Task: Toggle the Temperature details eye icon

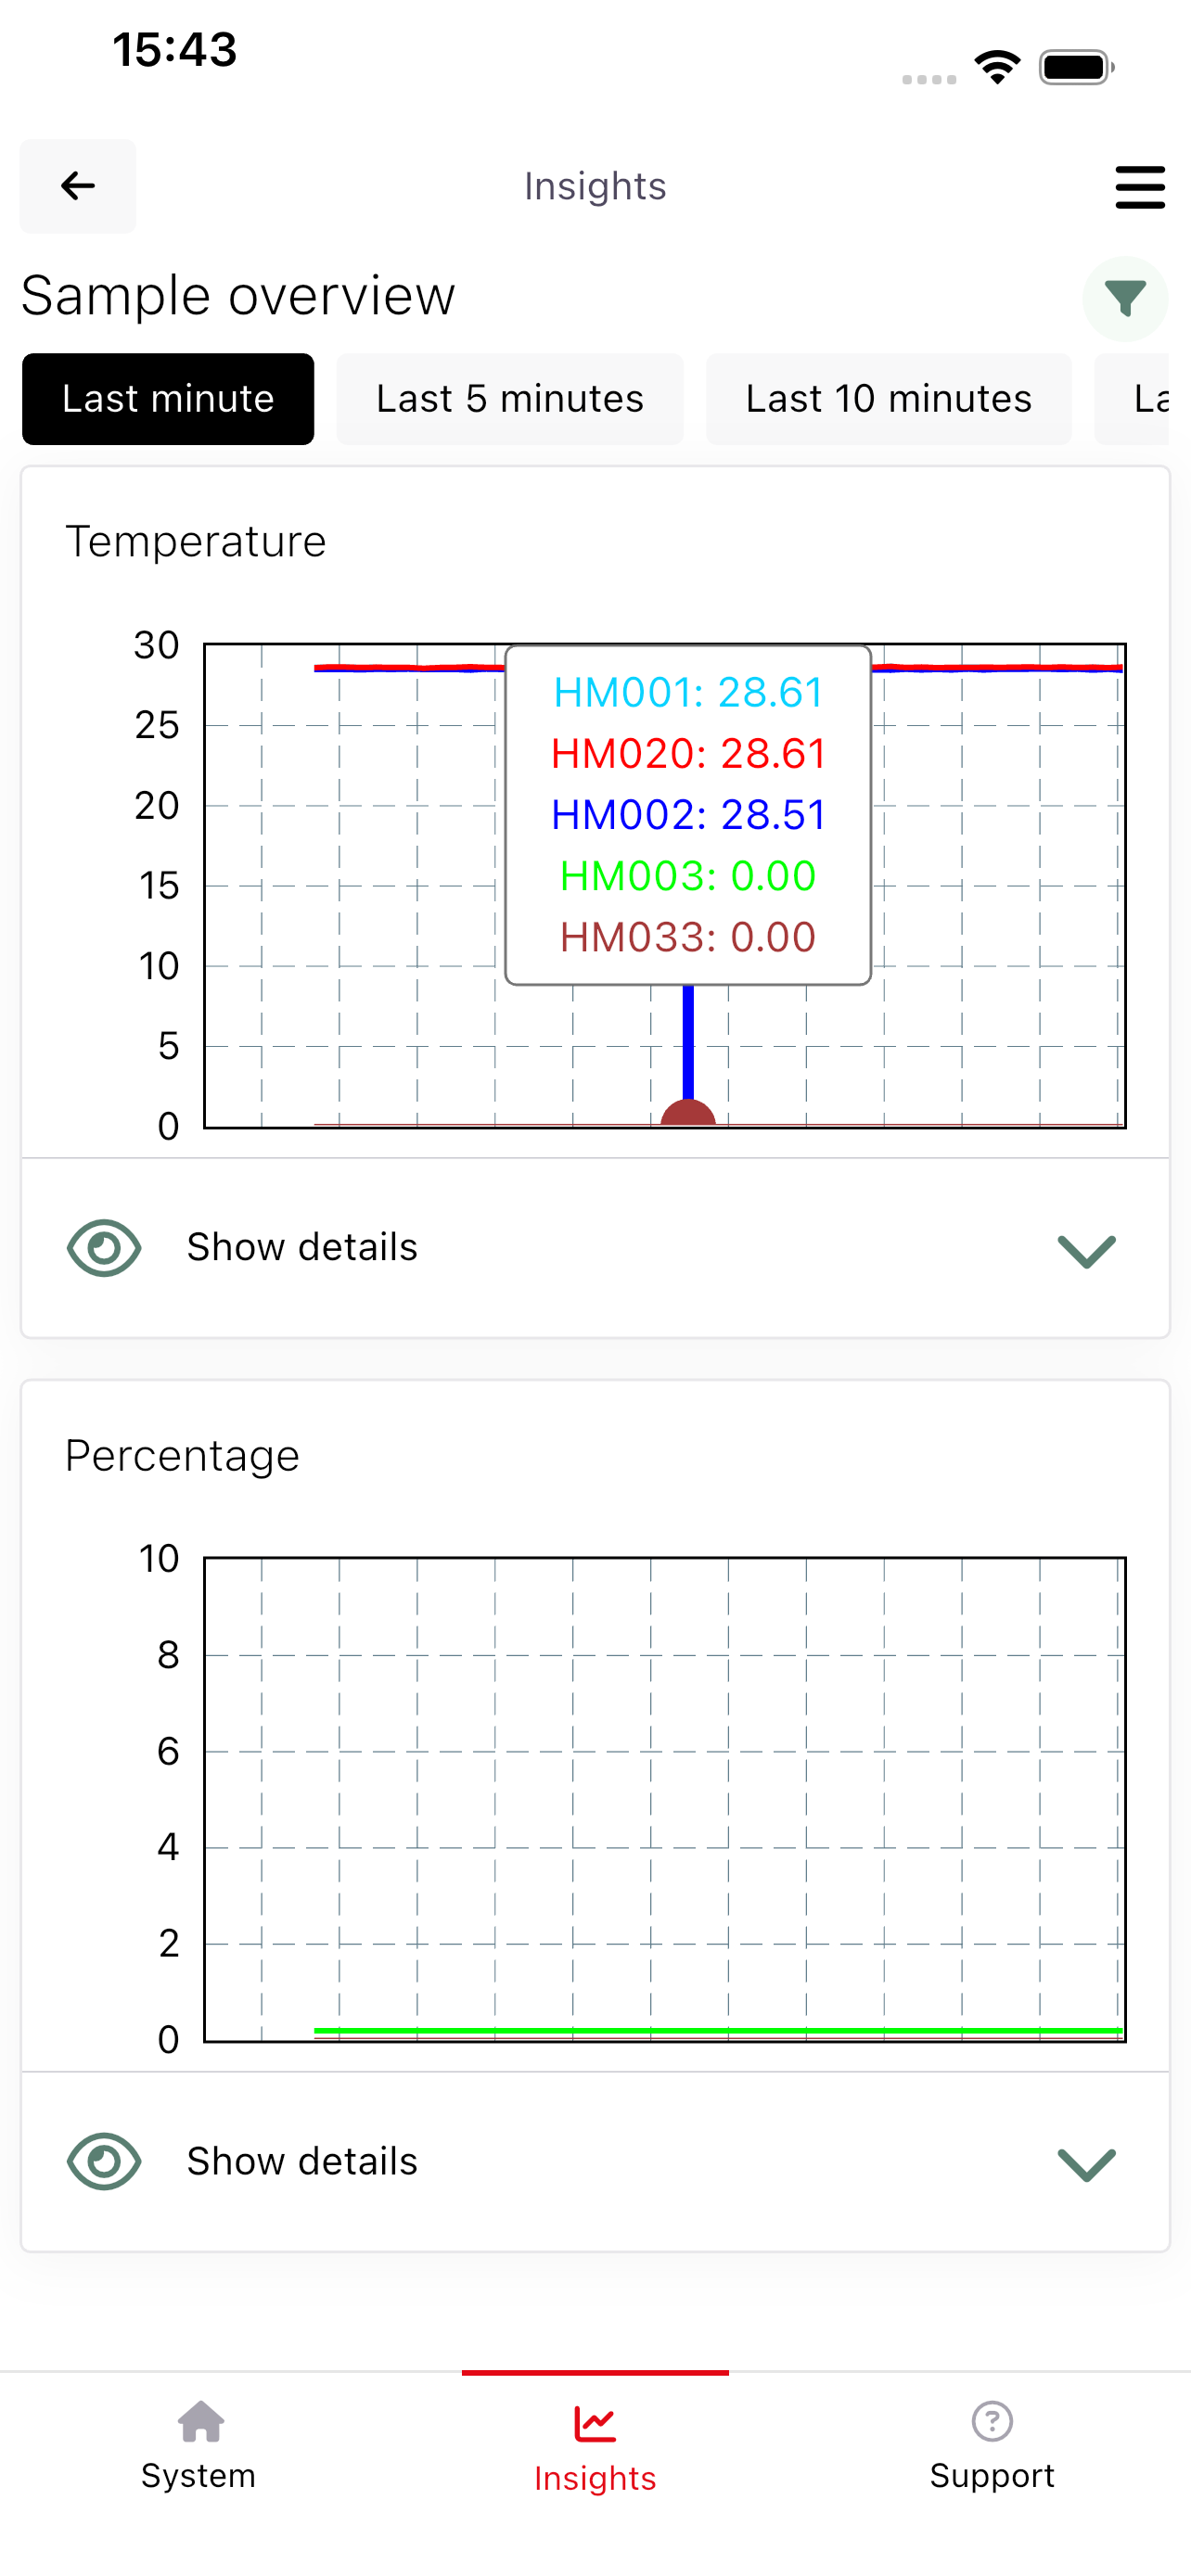Action: 104,1248
